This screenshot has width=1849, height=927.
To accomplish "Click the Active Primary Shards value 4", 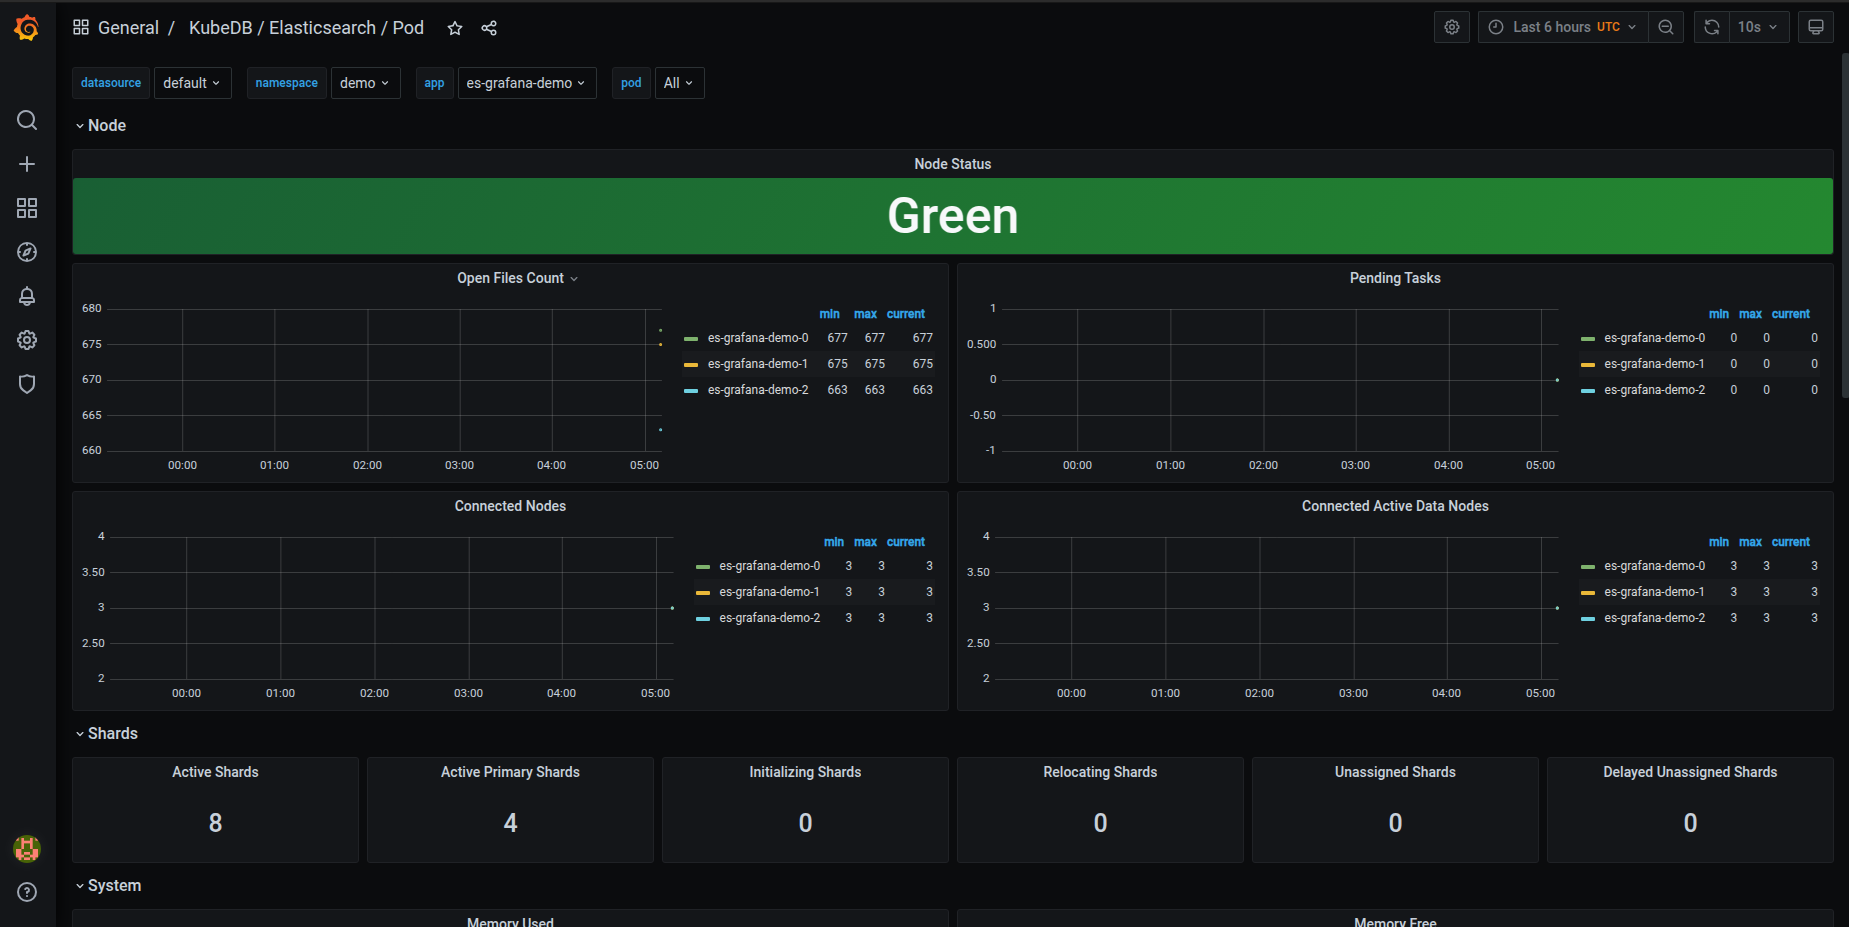I will 510,823.
